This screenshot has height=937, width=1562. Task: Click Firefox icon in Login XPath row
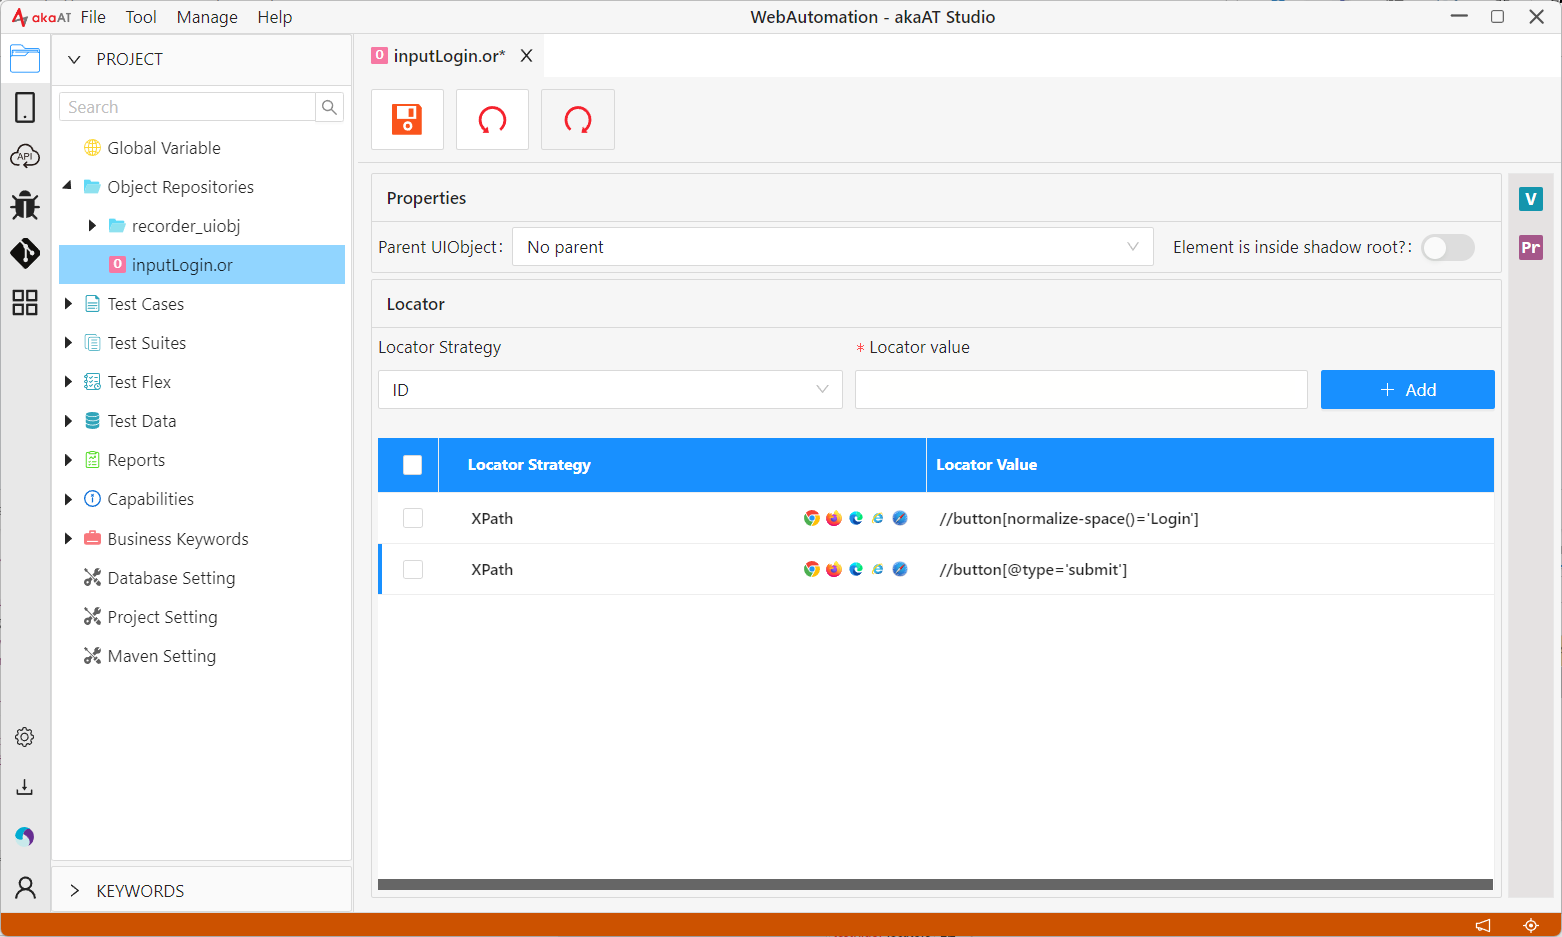[833, 518]
